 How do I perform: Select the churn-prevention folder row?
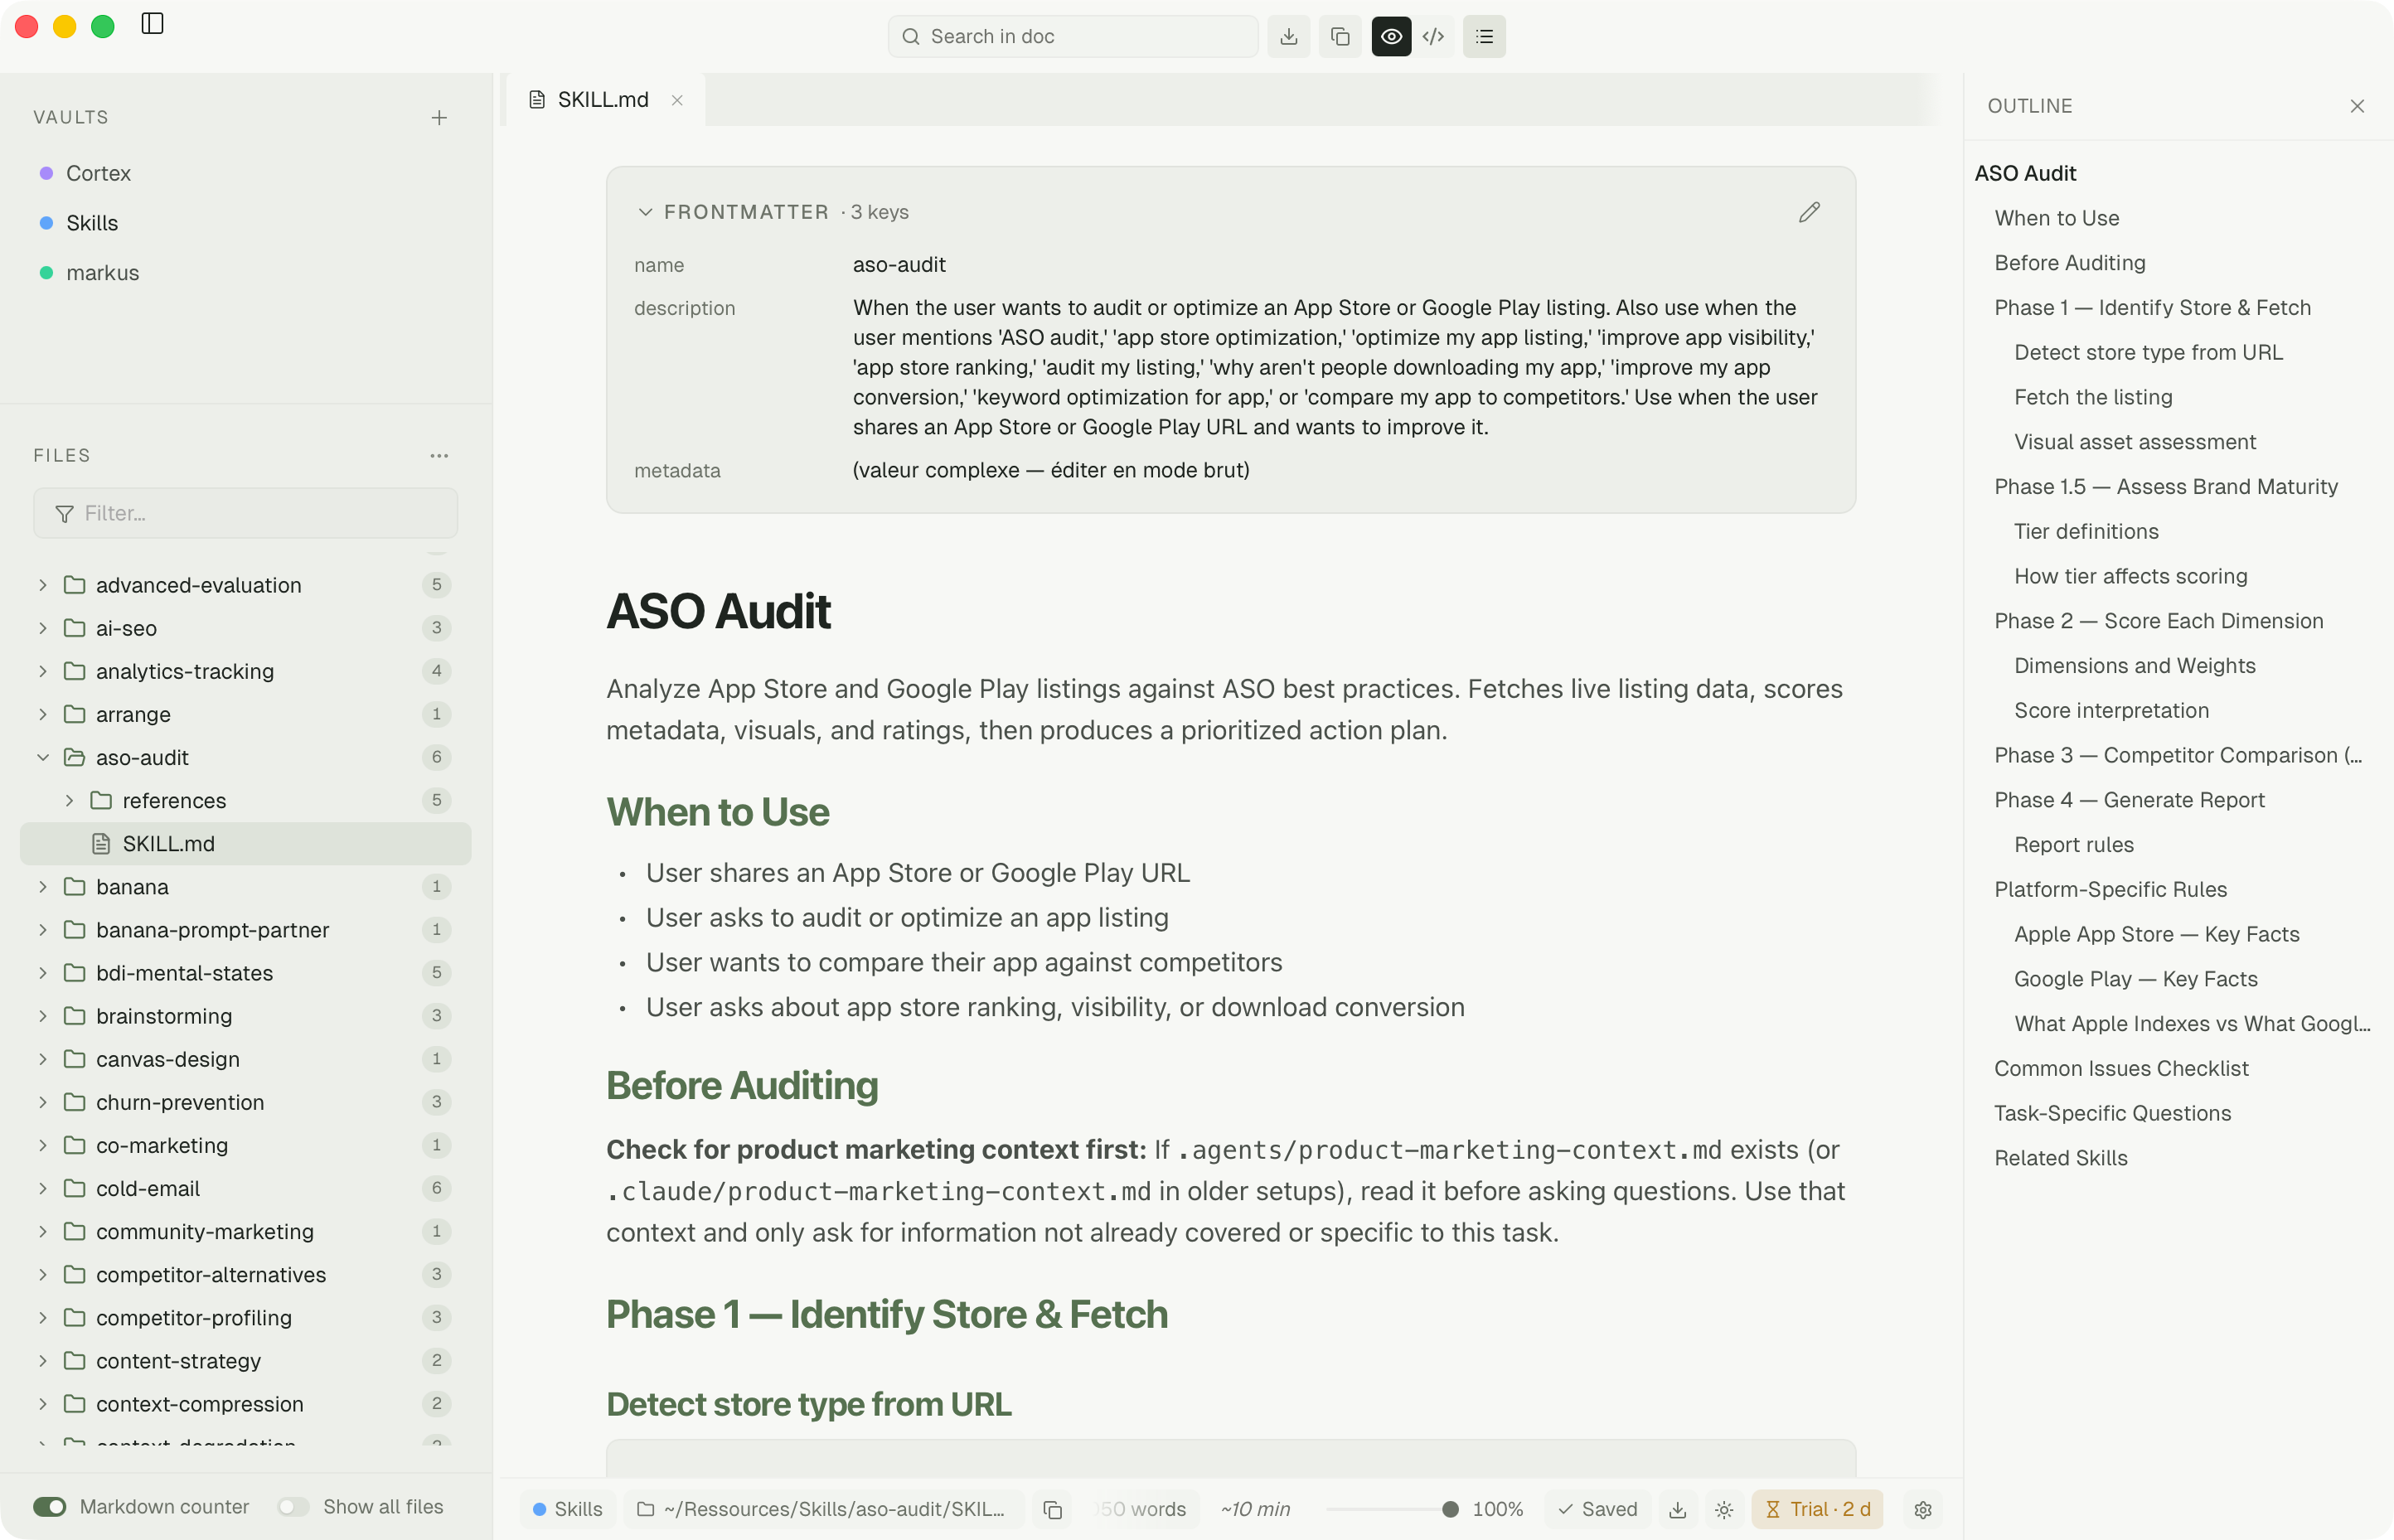click(x=245, y=1102)
